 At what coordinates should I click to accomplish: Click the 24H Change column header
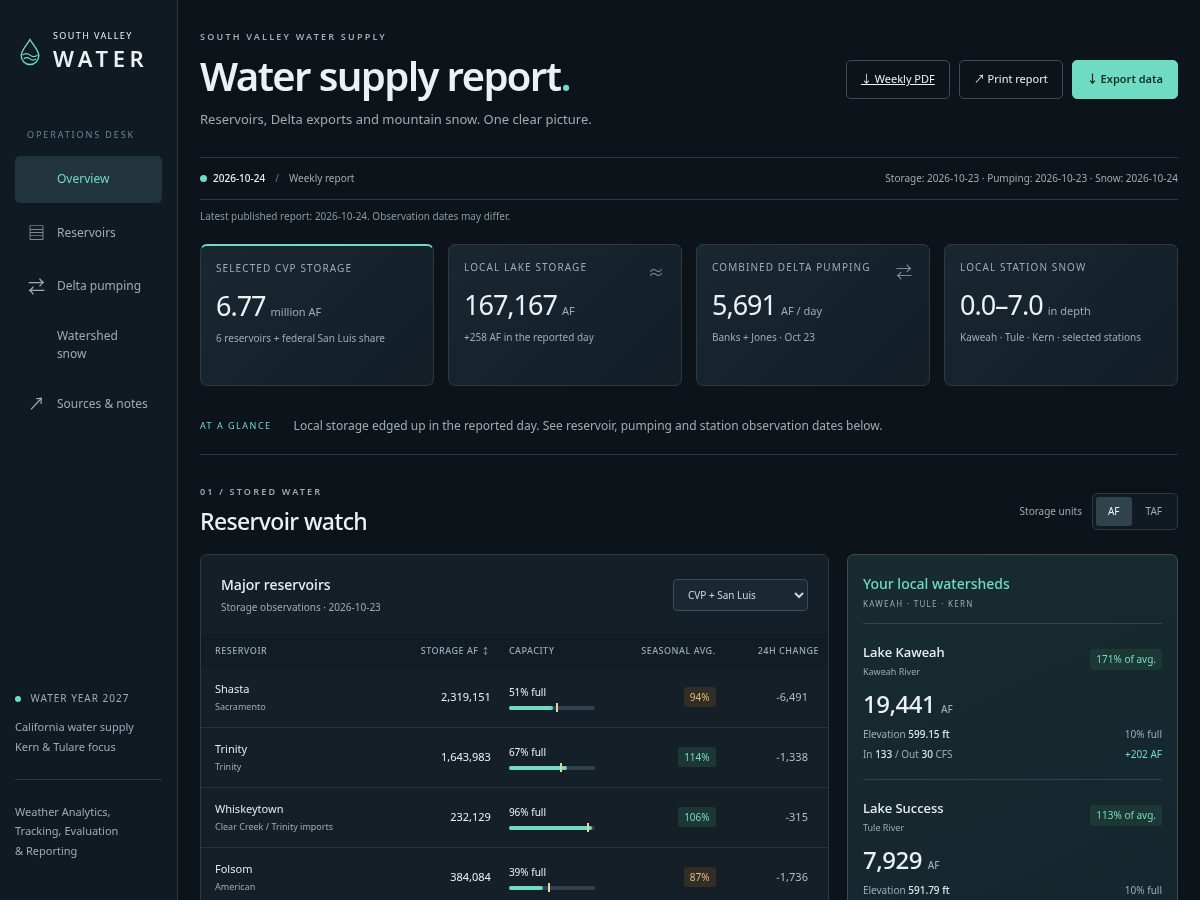788,651
